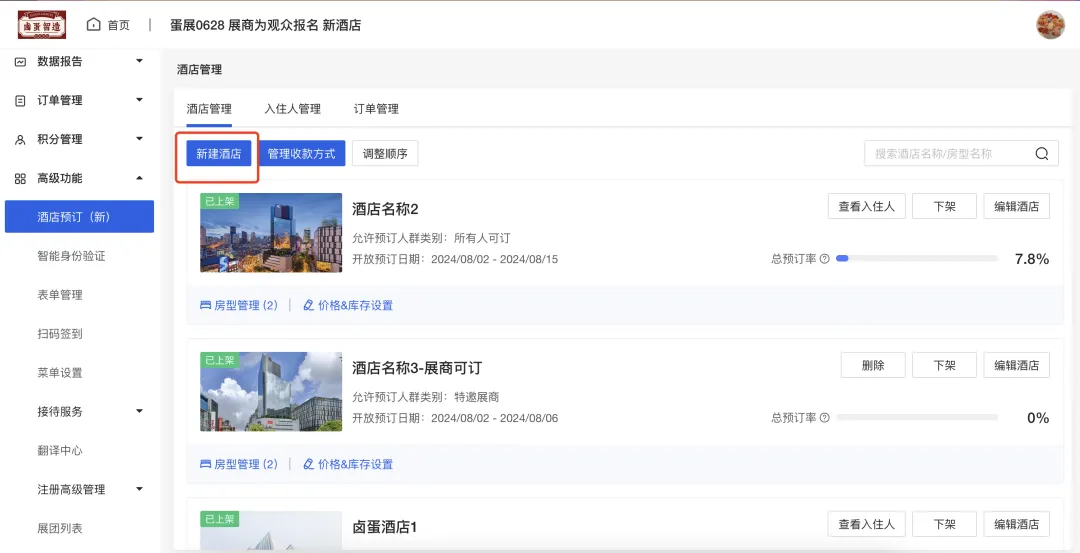Image resolution: width=1080 pixels, height=553 pixels.
Task: Open the user avatar in top right
Action: (1050, 25)
